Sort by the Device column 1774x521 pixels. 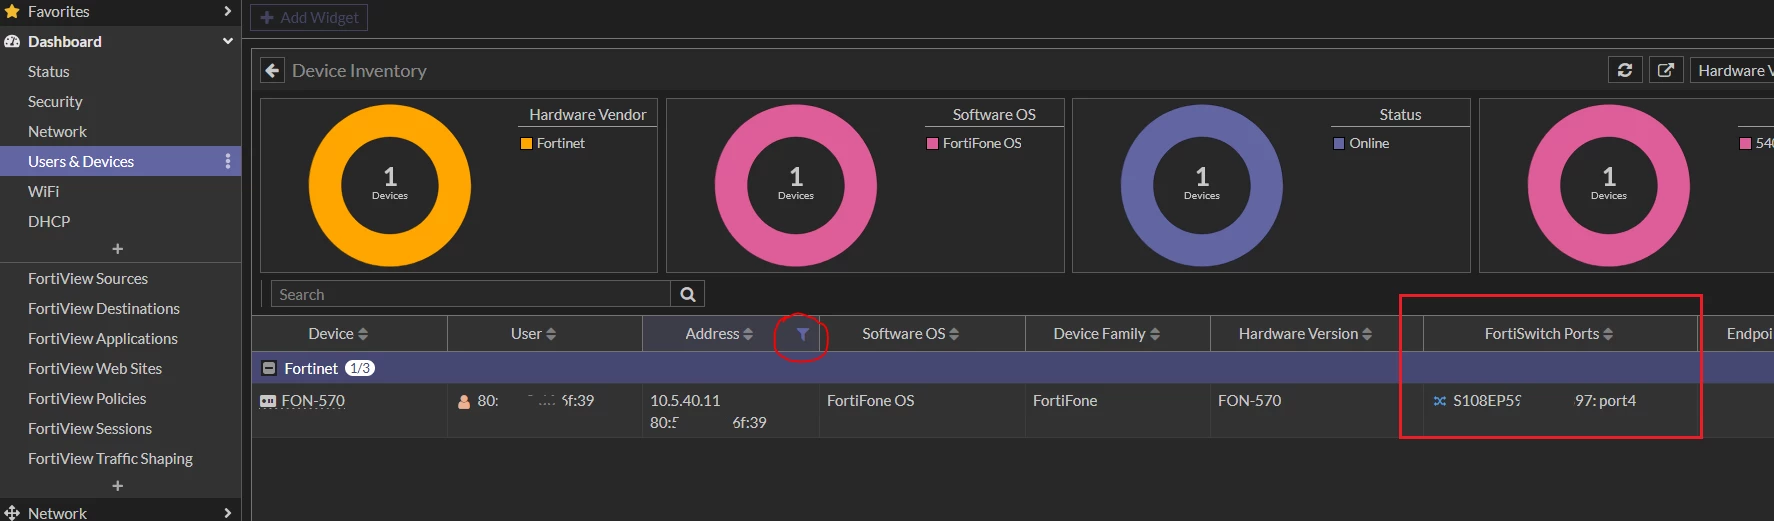pos(363,334)
